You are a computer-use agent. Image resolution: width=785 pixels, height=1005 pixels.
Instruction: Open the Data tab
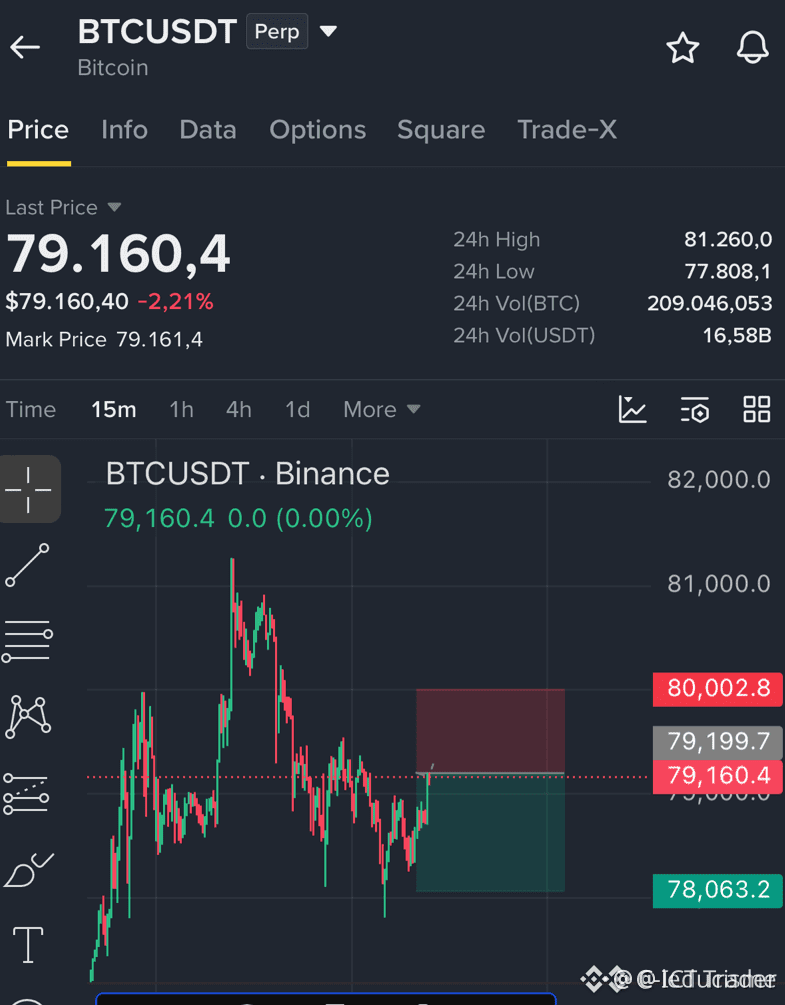pos(208,130)
